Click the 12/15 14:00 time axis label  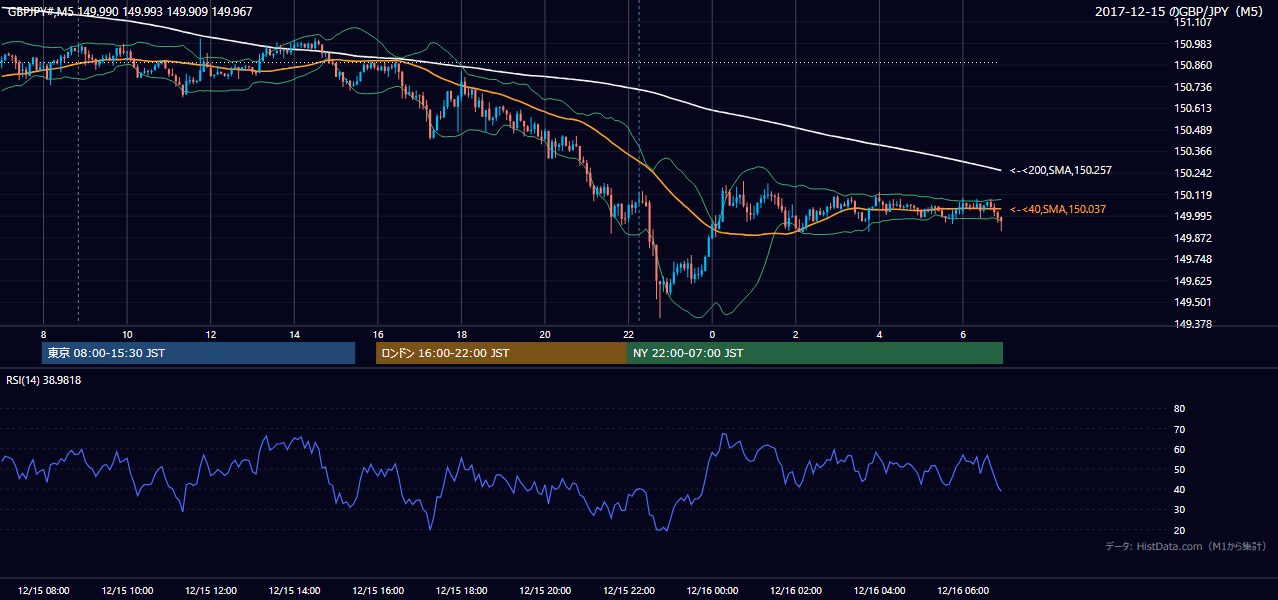tap(294, 591)
